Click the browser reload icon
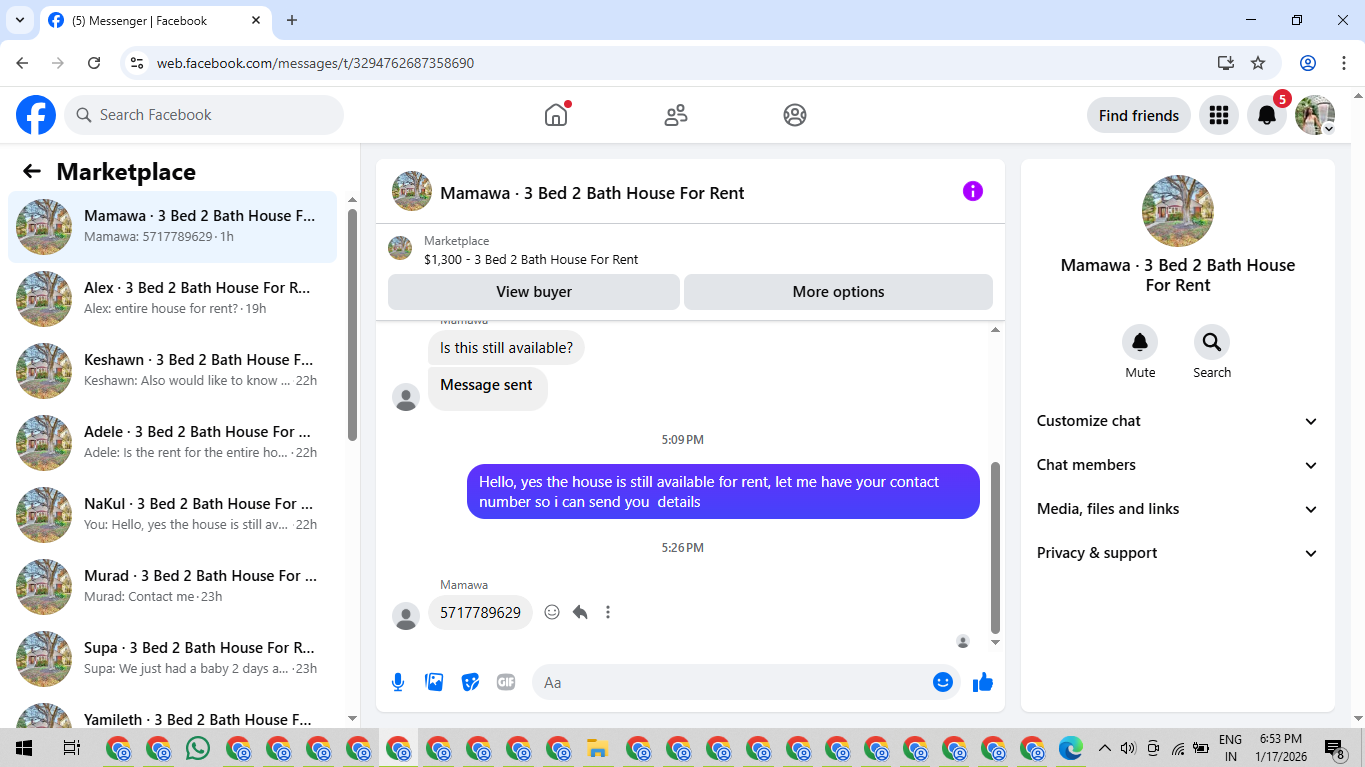Screen dimensions: 1365x767 pyautogui.click(x=94, y=63)
